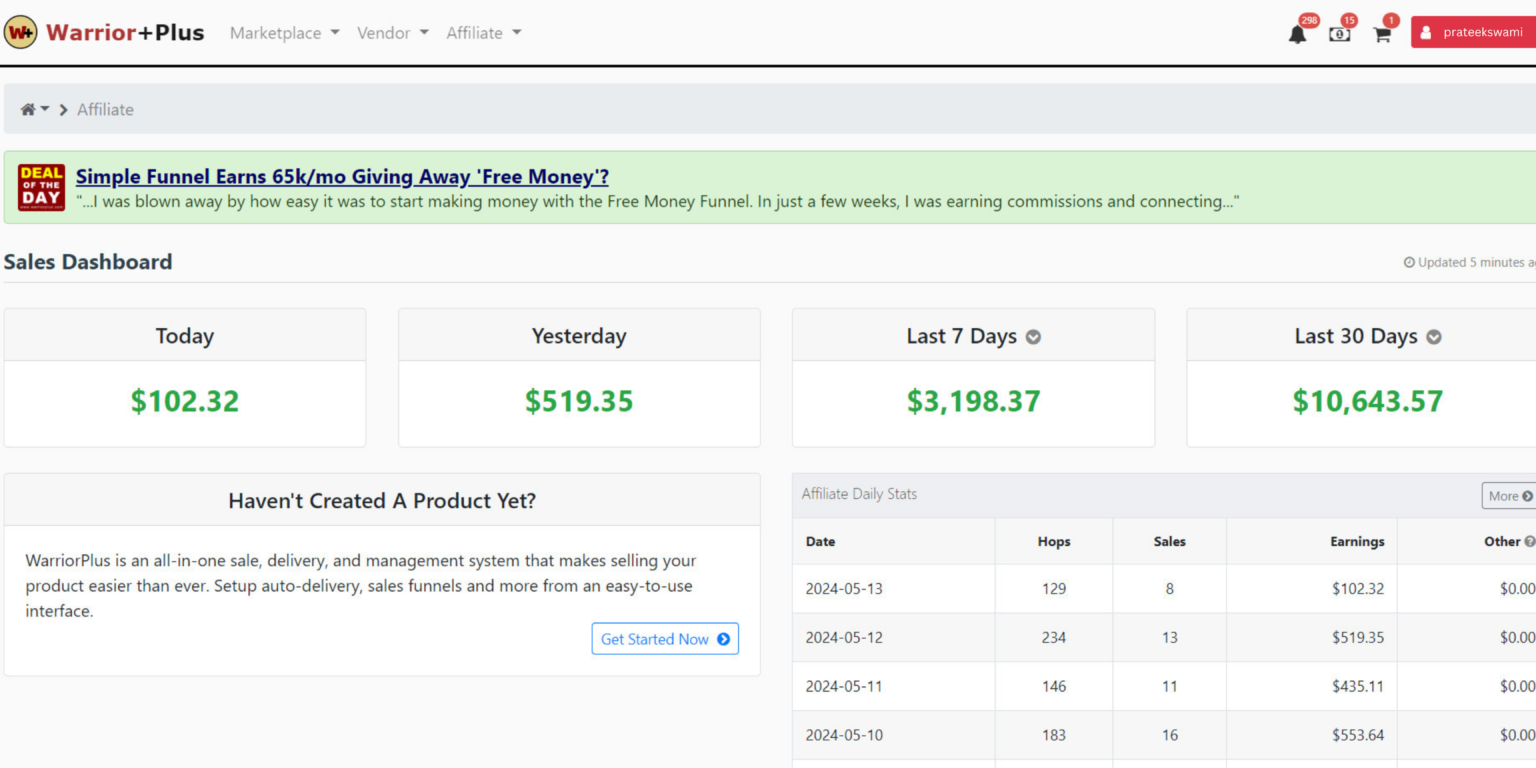Viewport: 1536px width, 768px height.
Task: Open the money notifications icon
Action: pyautogui.click(x=1339, y=34)
